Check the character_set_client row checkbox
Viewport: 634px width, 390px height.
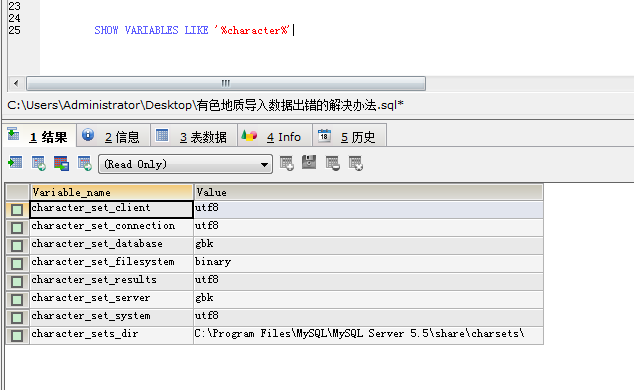[17, 210]
